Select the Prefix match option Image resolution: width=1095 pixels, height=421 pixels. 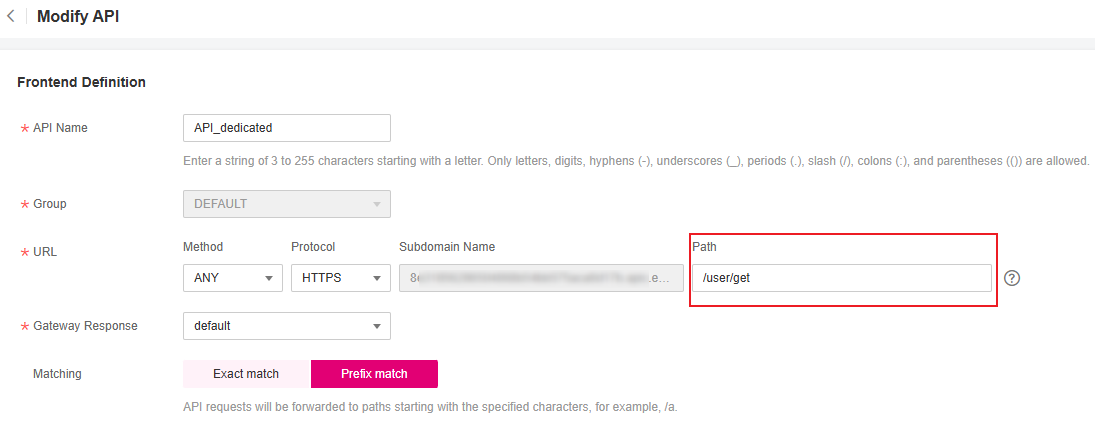click(x=374, y=374)
